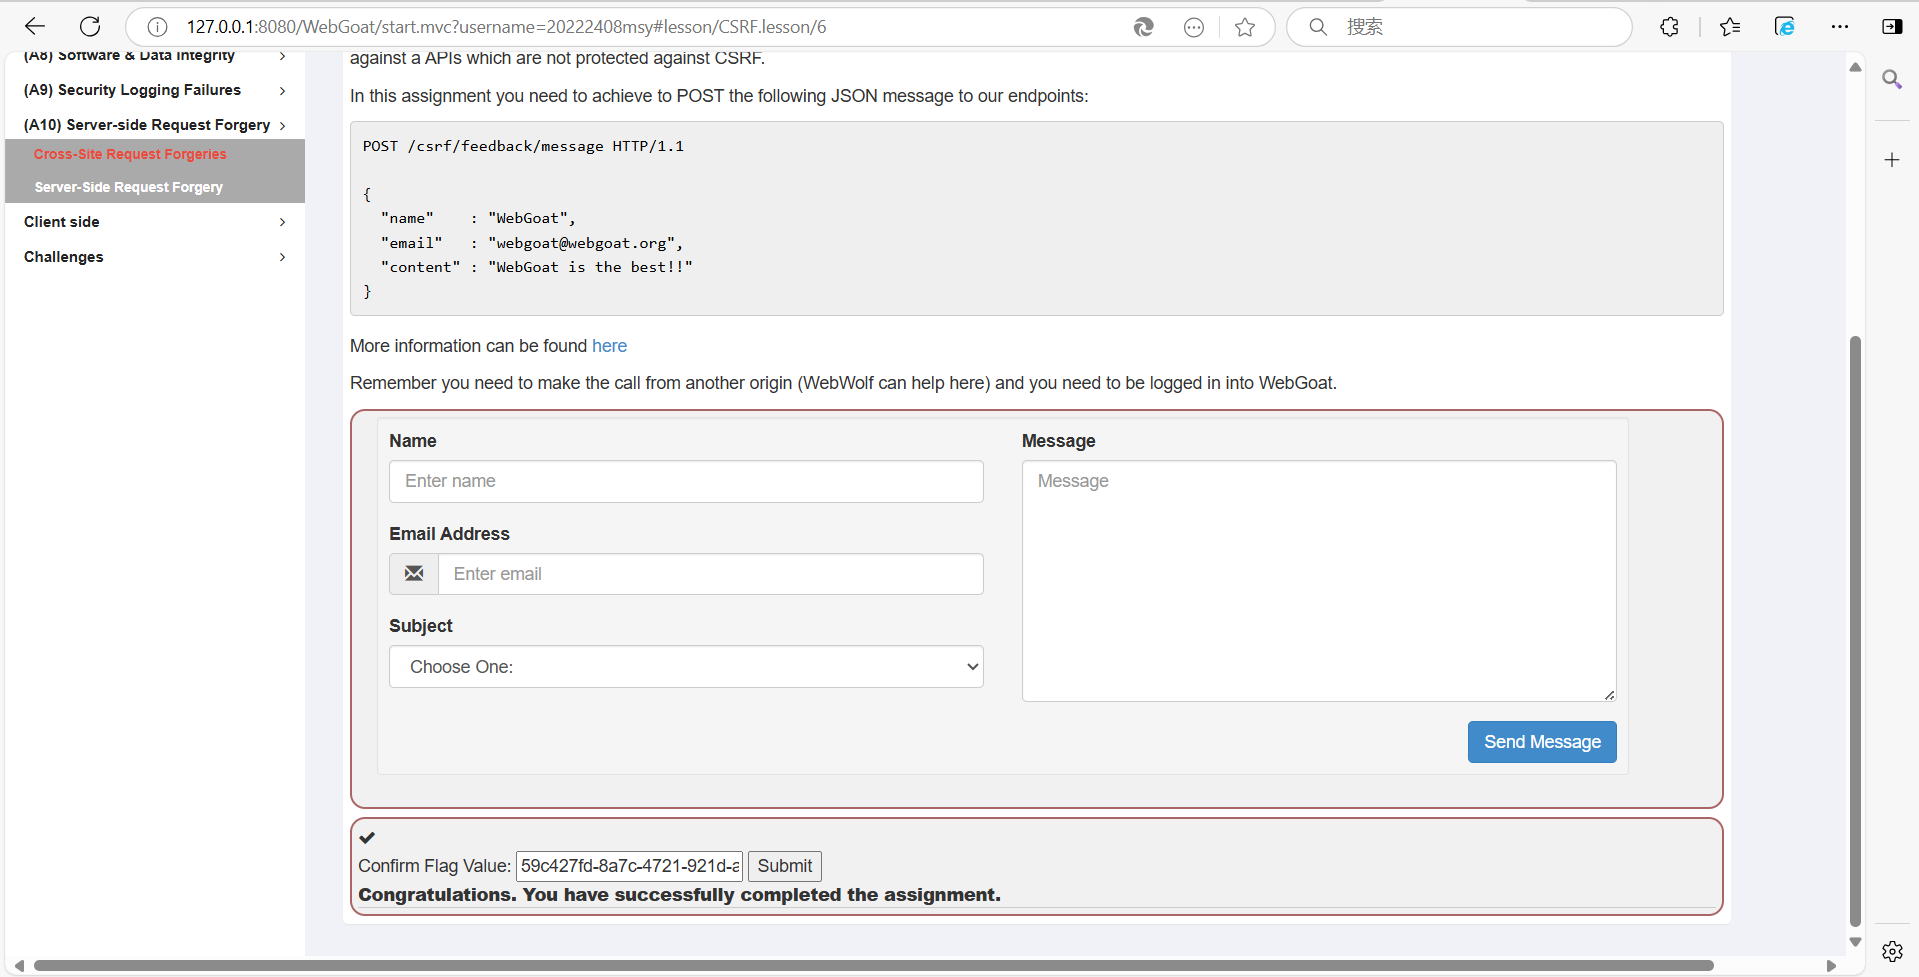Image resolution: width=1919 pixels, height=977 pixels.
Task: Reload the page with the refresh icon
Action: tap(90, 27)
